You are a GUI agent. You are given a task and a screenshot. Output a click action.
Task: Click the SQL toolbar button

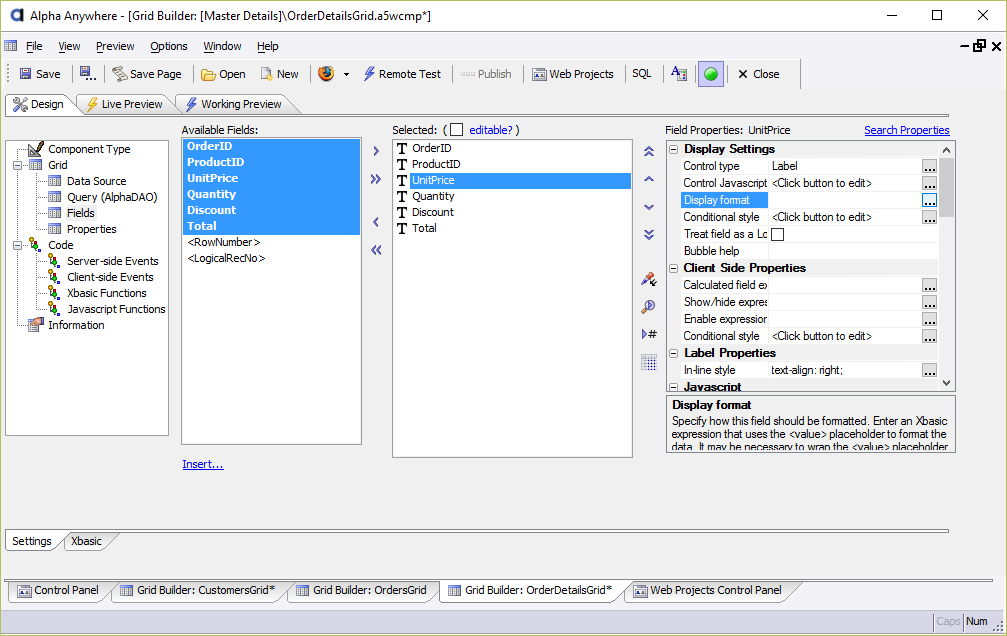642,74
